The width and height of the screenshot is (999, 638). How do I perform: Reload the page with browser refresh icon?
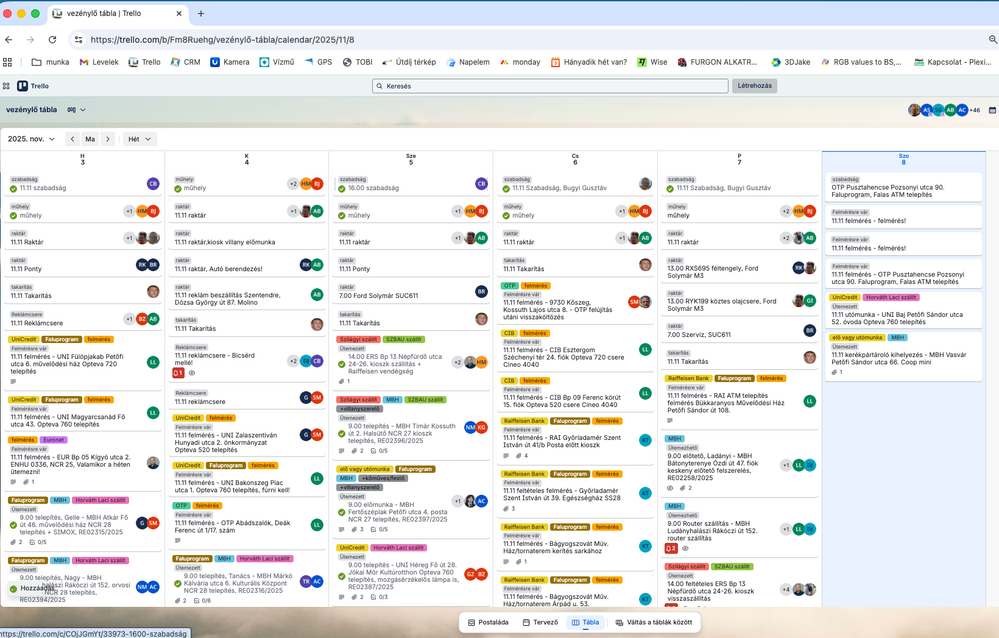[52, 40]
